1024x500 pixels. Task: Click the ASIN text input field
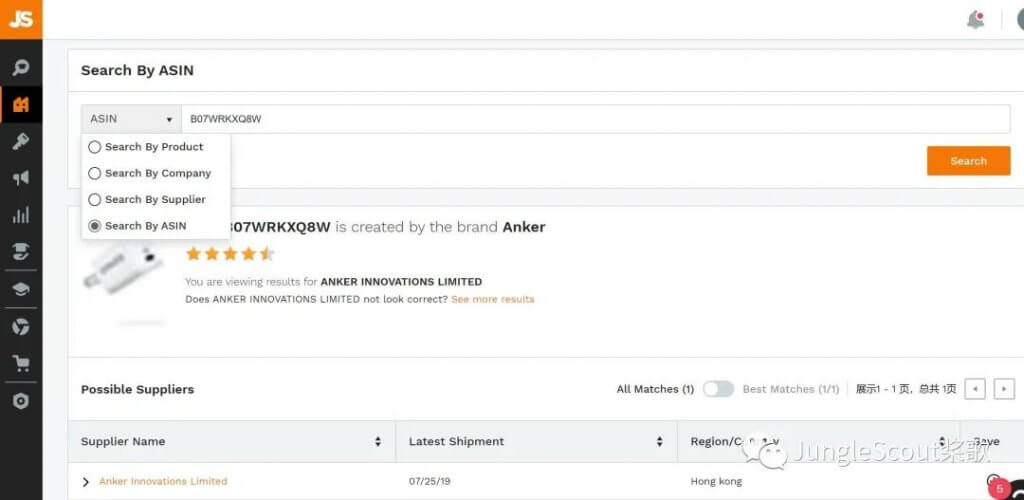click(596, 119)
